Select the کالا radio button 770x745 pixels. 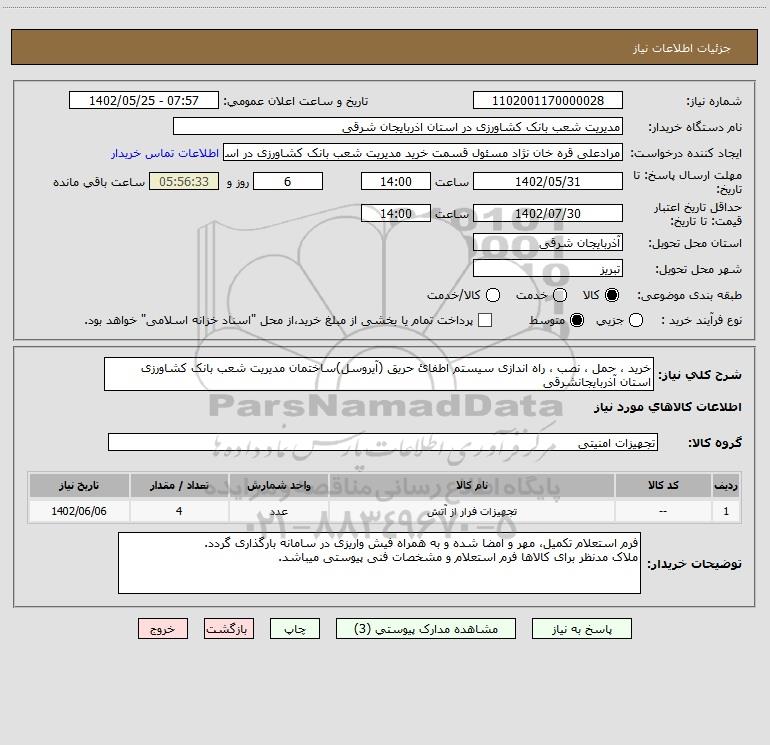(612, 295)
